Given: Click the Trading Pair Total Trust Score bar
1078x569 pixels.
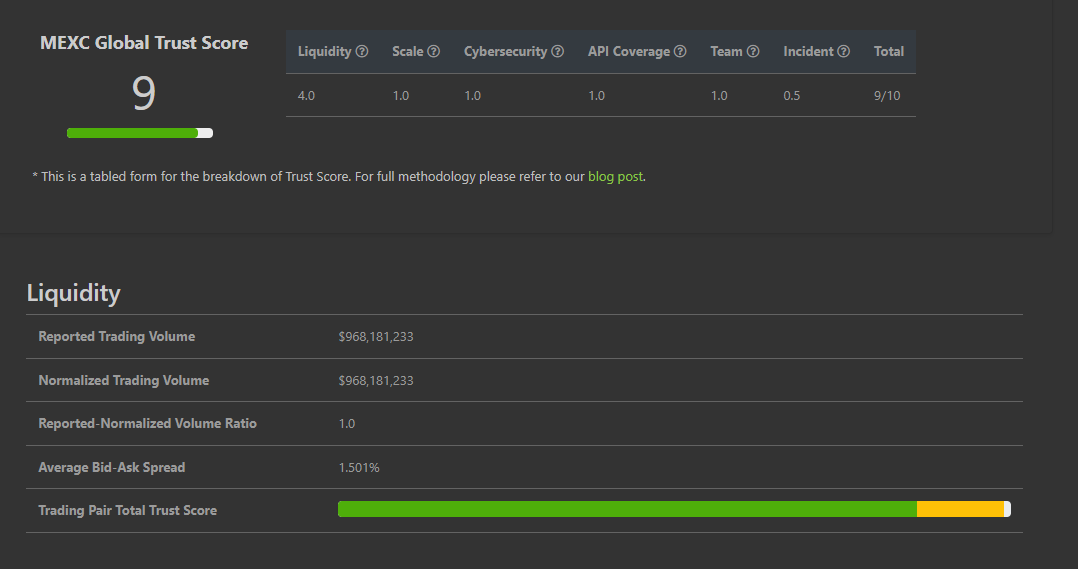Looking at the screenshot, I should [674, 509].
